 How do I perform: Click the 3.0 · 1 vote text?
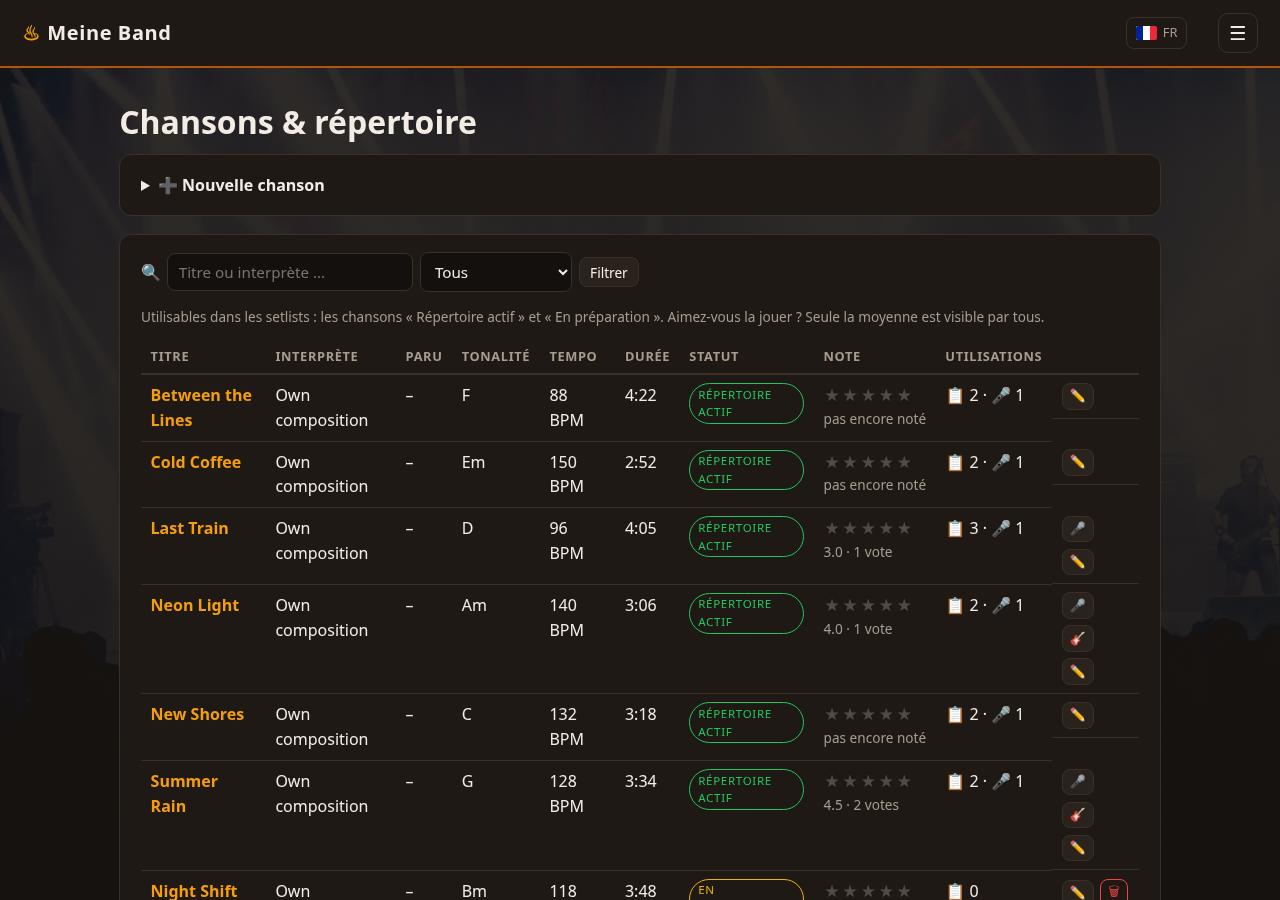click(858, 552)
